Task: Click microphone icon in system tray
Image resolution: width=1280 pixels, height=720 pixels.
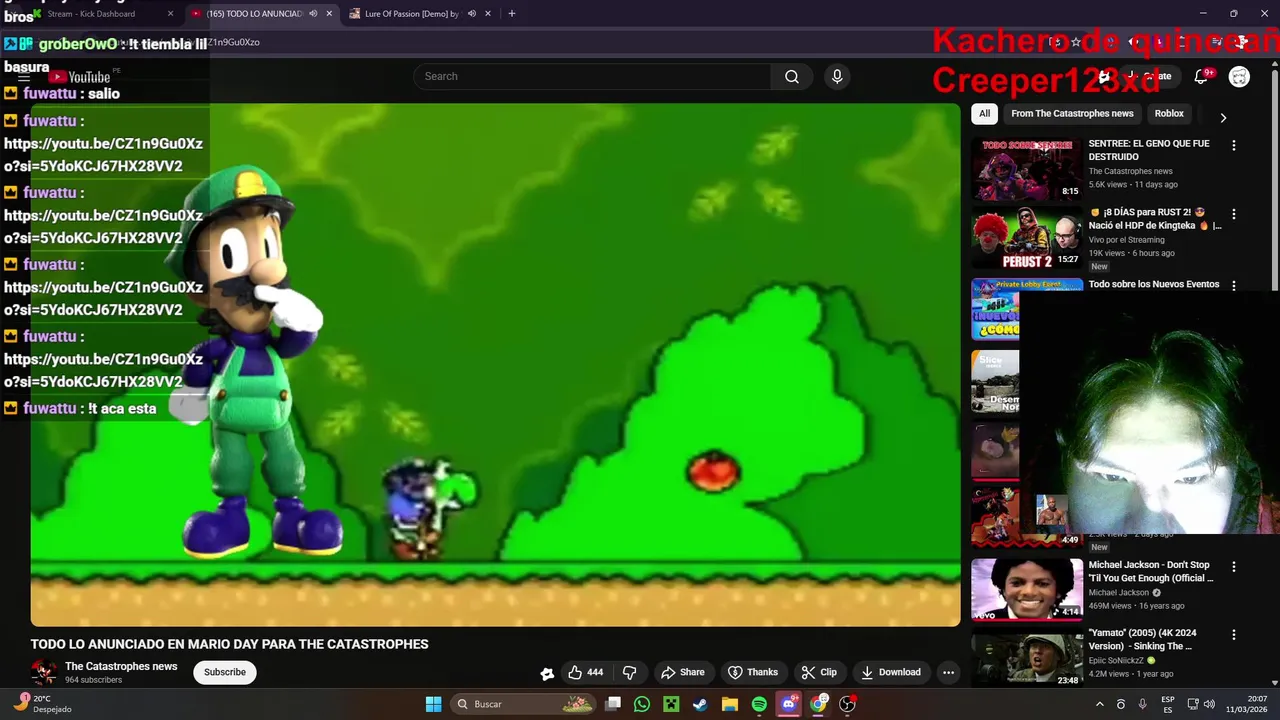Action: 1142,704
